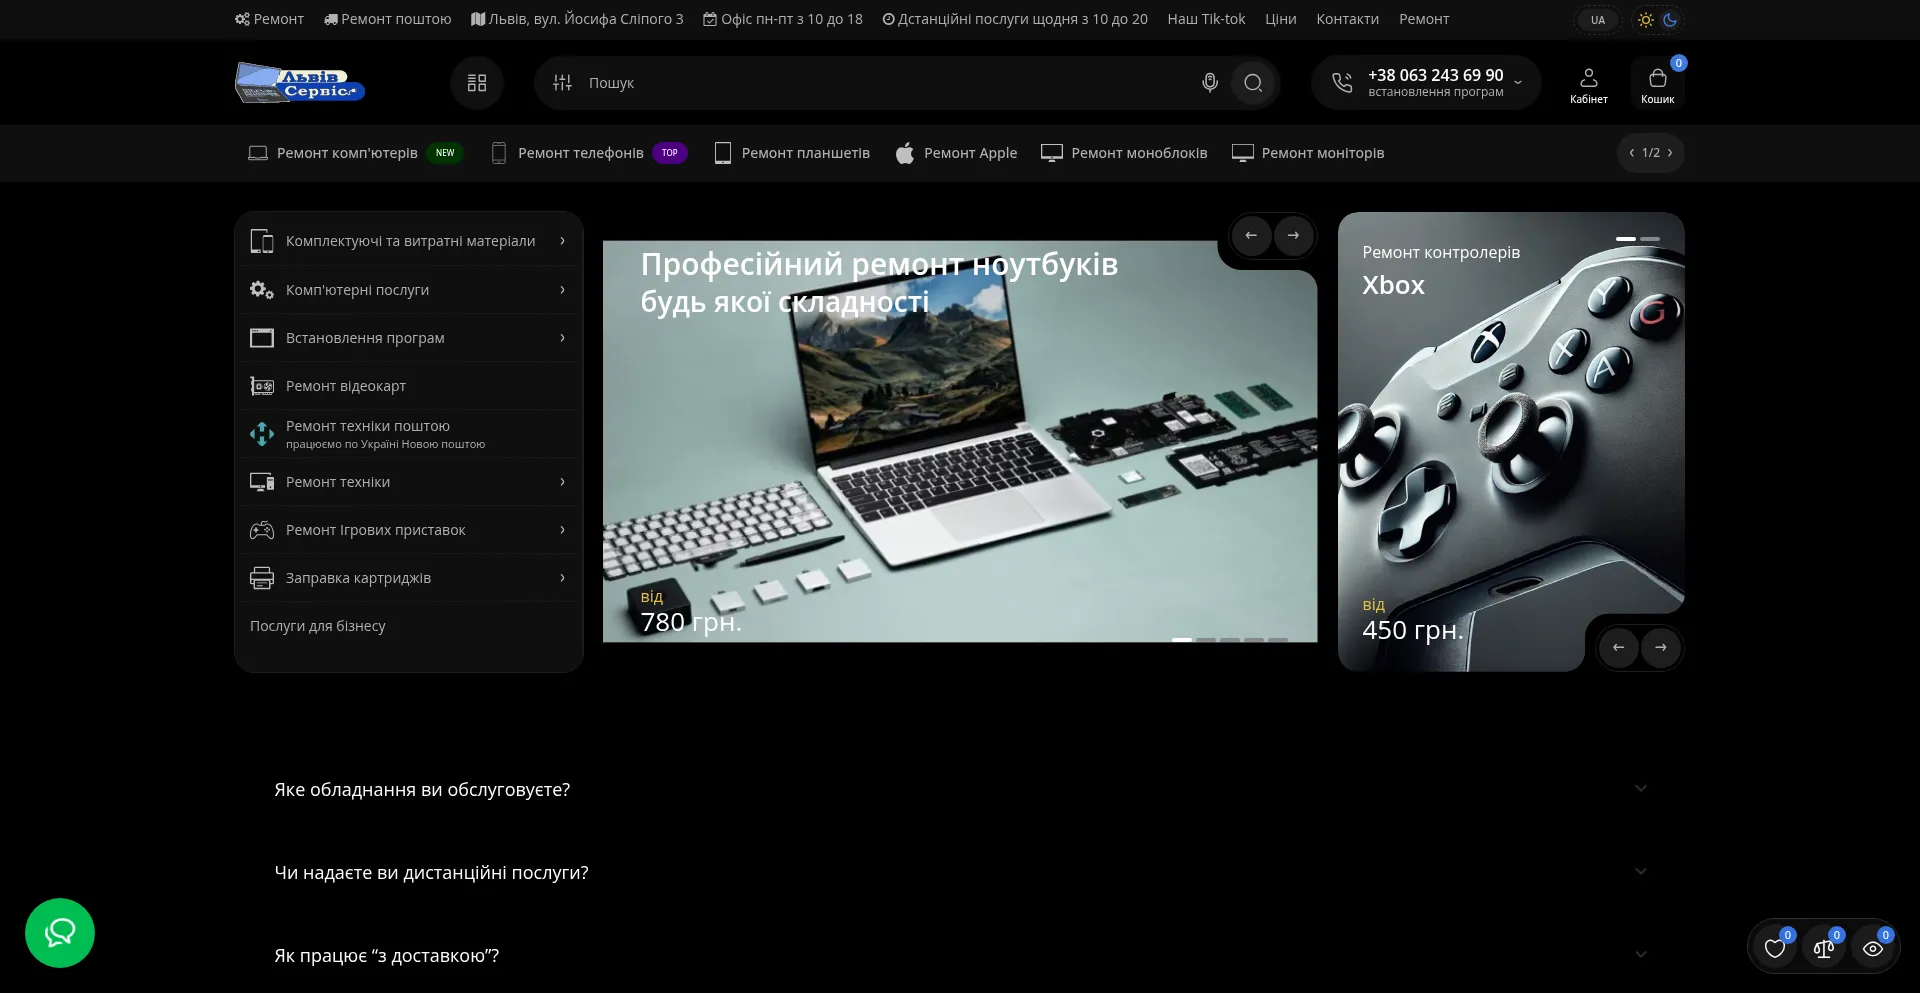This screenshot has height=993, width=1920.
Task: Expand Комп'ютерні послуги submenu arrow
Action: 563,290
